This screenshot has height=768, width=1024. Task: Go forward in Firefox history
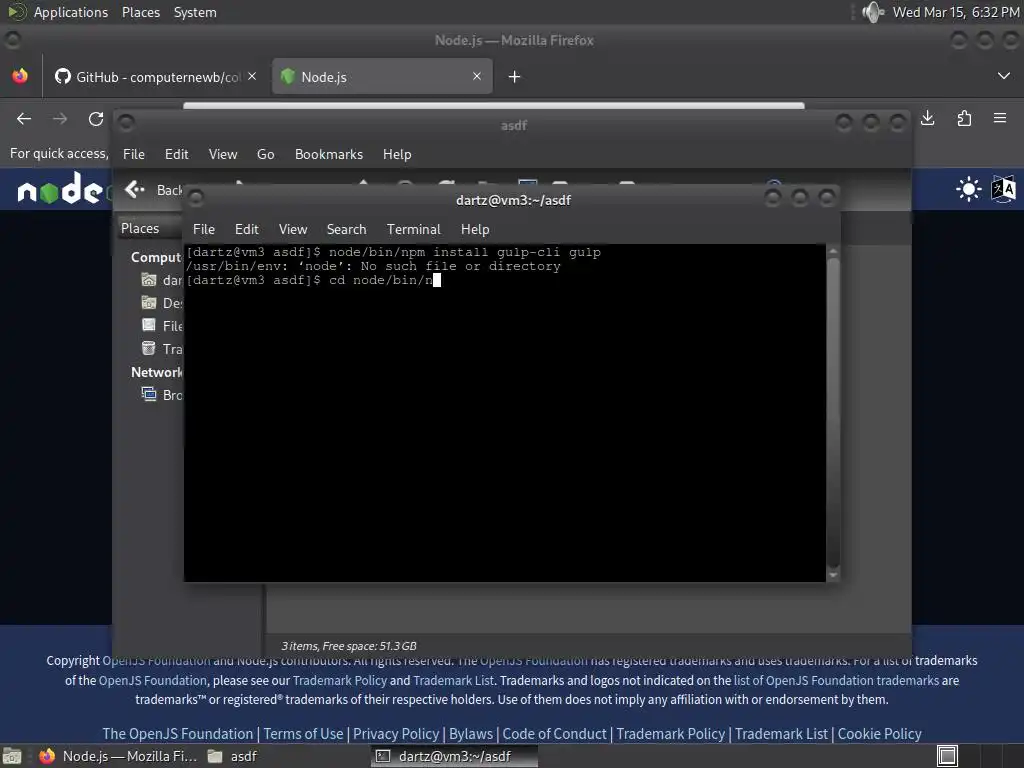click(60, 119)
